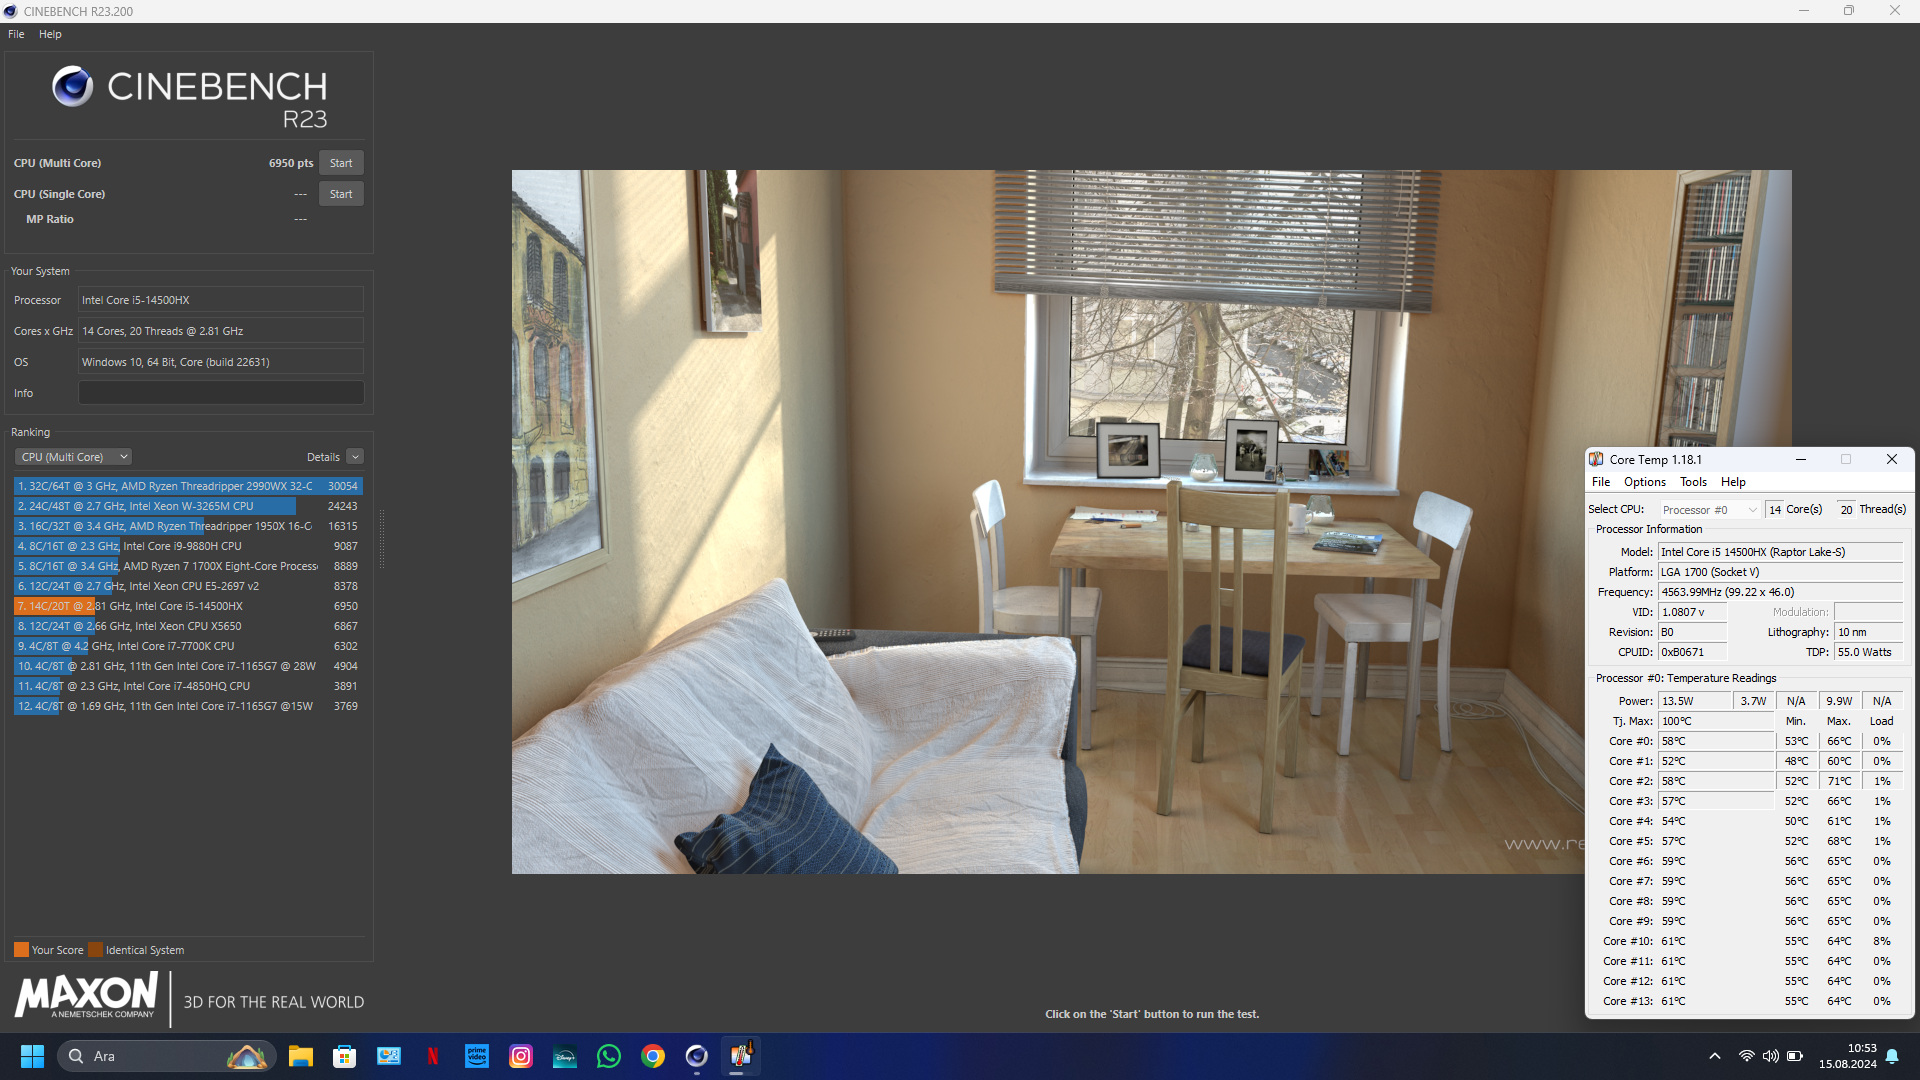The image size is (1920, 1080).
Task: Click the Tj. Max 100°C value
Action: tap(1716, 721)
